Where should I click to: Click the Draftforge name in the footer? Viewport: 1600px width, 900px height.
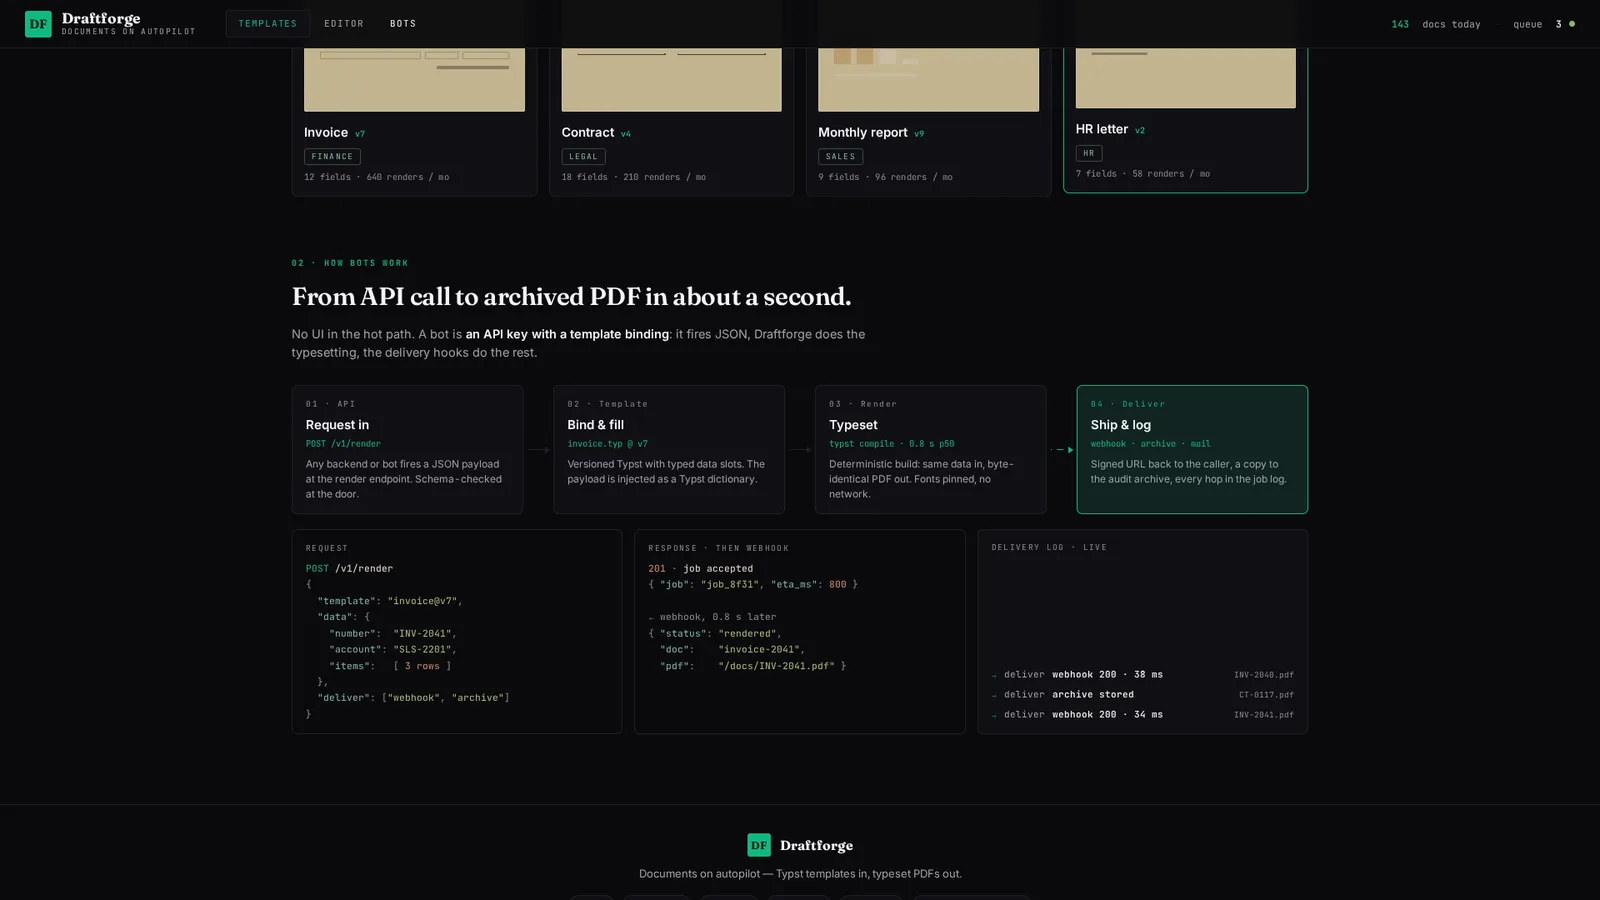tap(816, 845)
